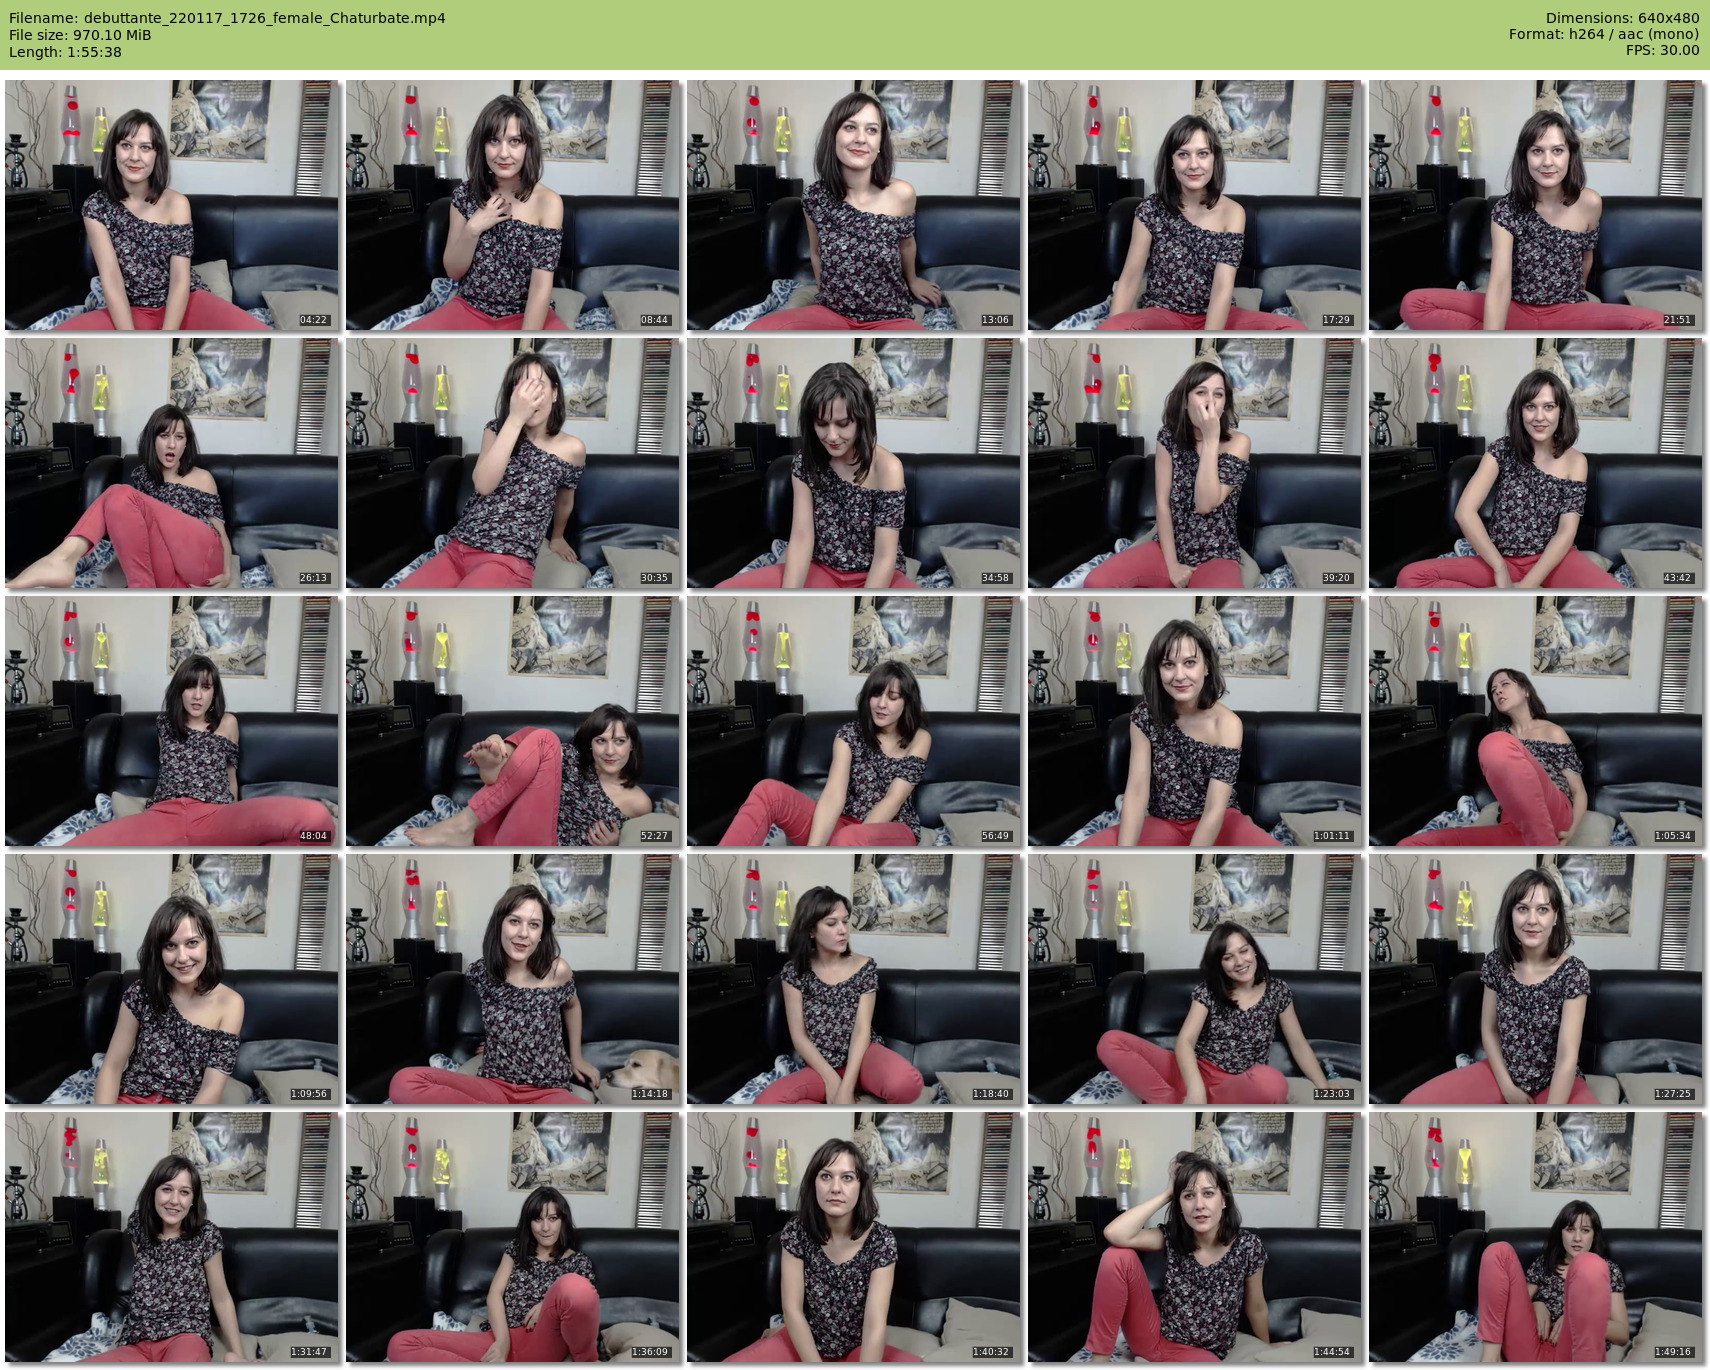
Task: Open the thumbnail timestamped 1:01:11
Action: click(1195, 721)
